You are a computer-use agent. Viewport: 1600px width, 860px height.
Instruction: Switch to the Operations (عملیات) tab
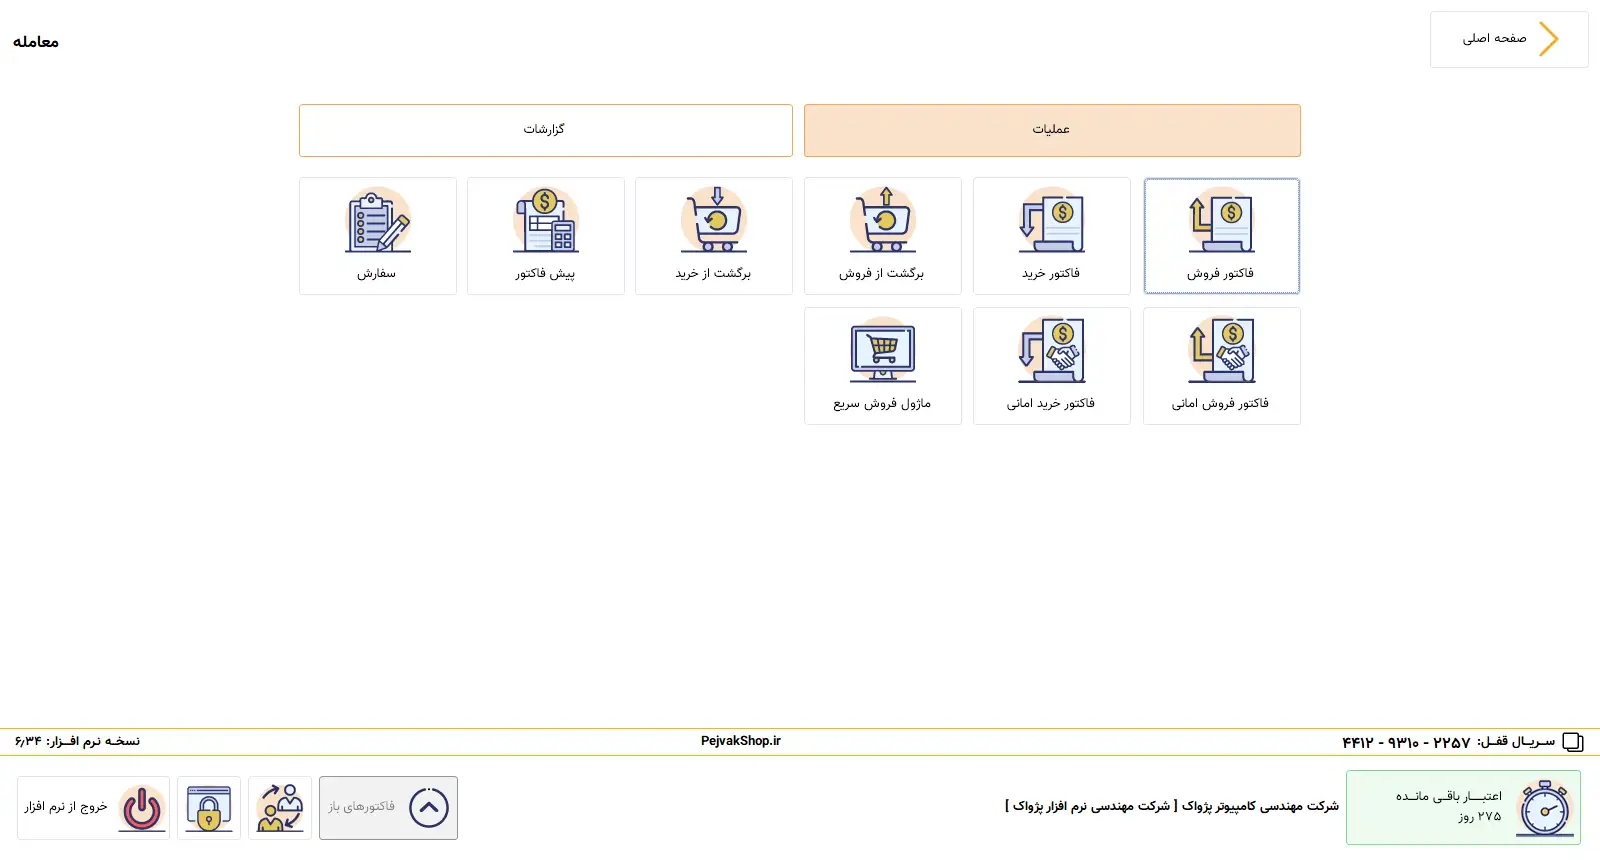[1052, 130]
